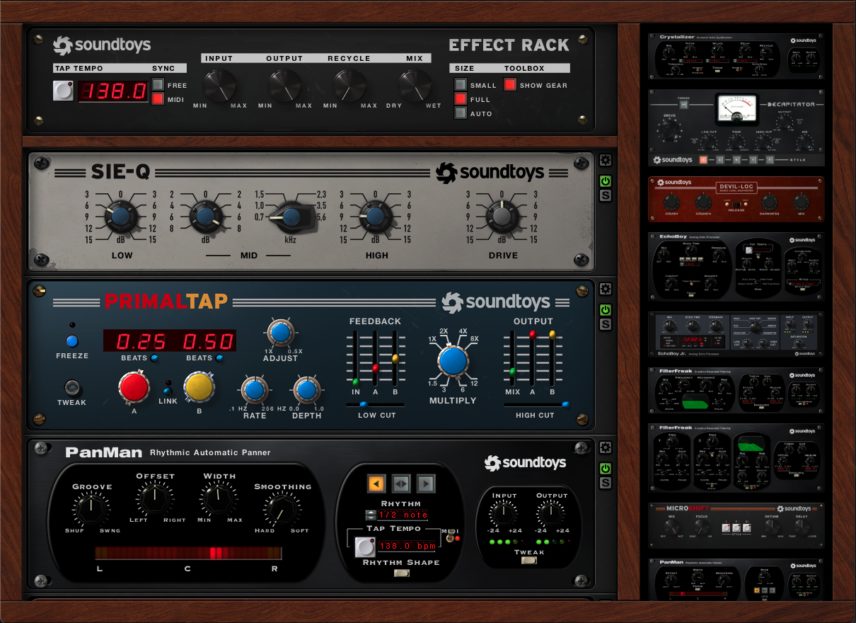Click the PanMan GROOVE knob
The image size is (856, 623).
(x=91, y=508)
